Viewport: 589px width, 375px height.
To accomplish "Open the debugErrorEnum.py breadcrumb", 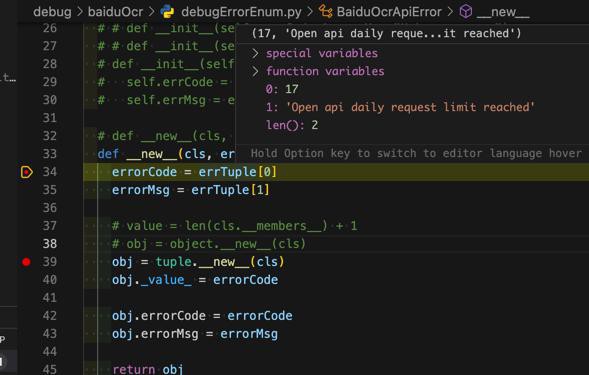I will click(x=241, y=12).
